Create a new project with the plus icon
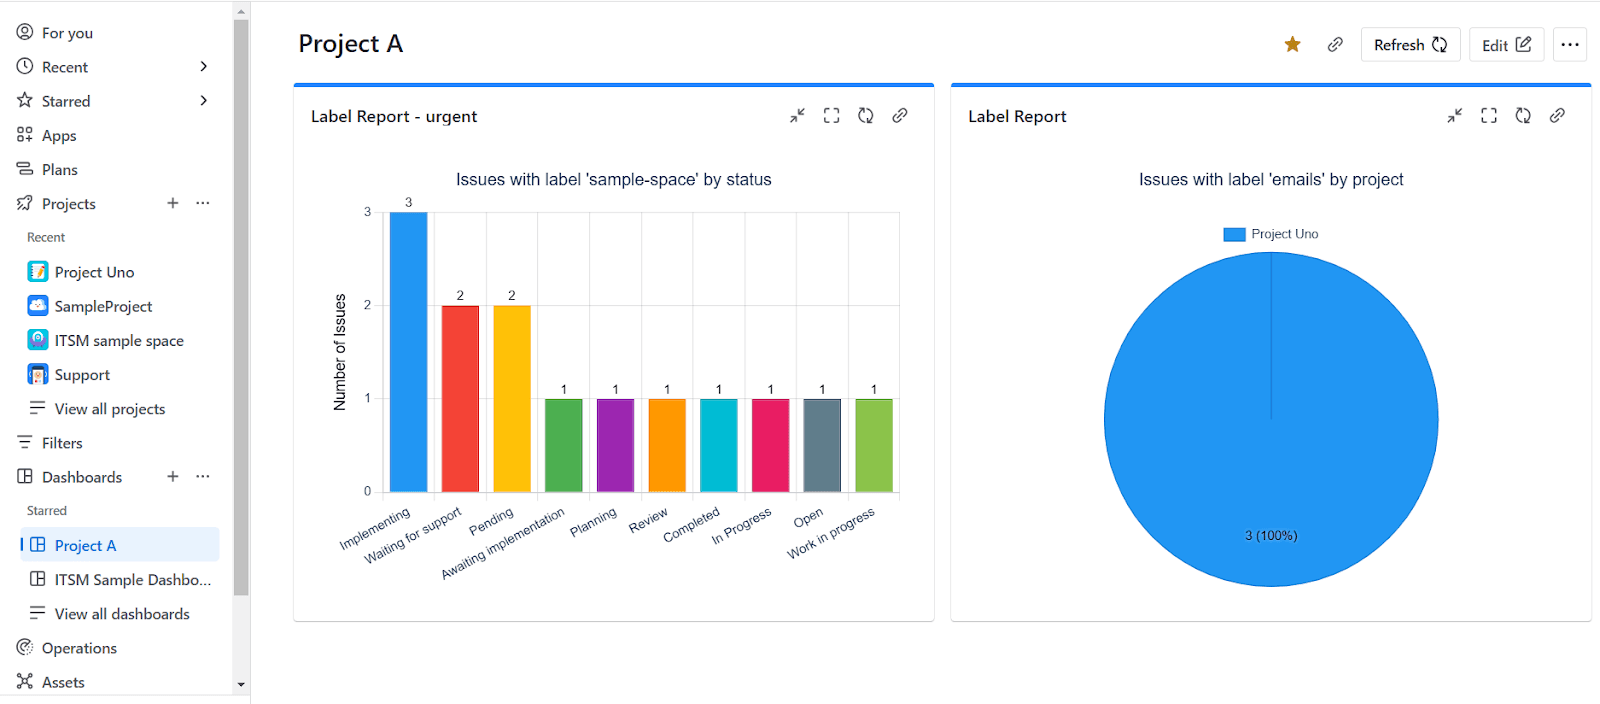Viewport: 1600px width, 704px height. (x=173, y=203)
